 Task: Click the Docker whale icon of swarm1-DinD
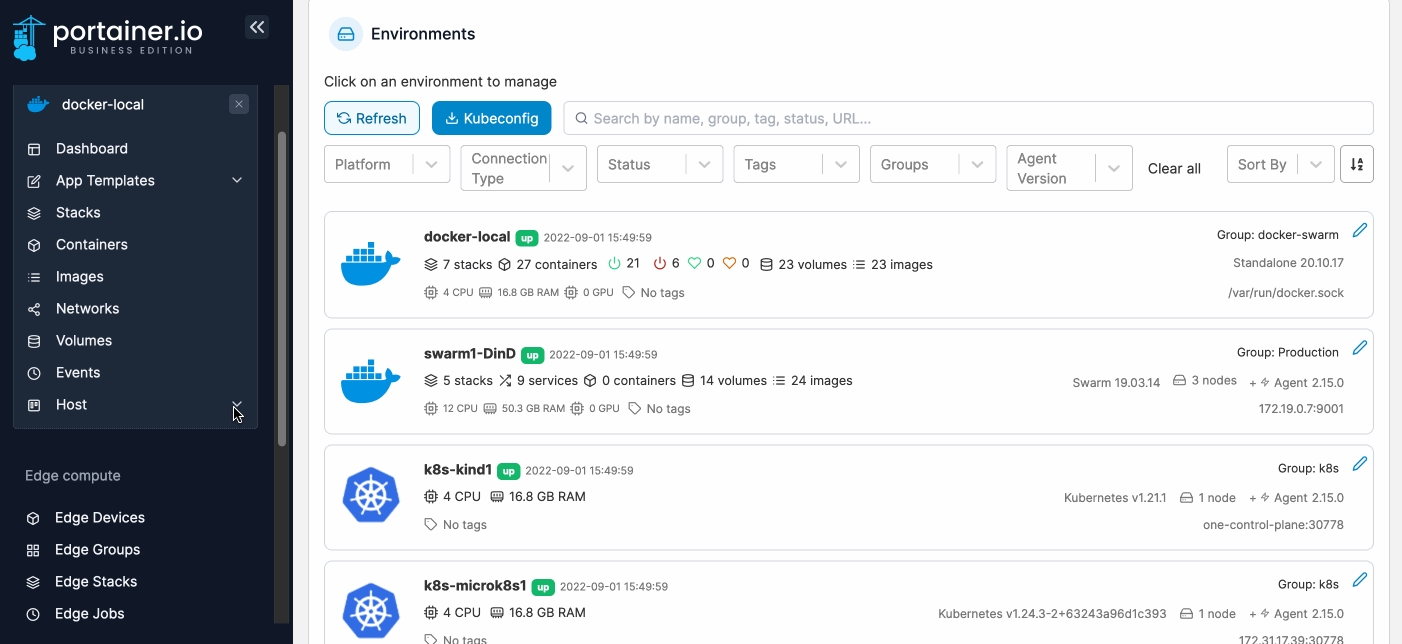371,380
